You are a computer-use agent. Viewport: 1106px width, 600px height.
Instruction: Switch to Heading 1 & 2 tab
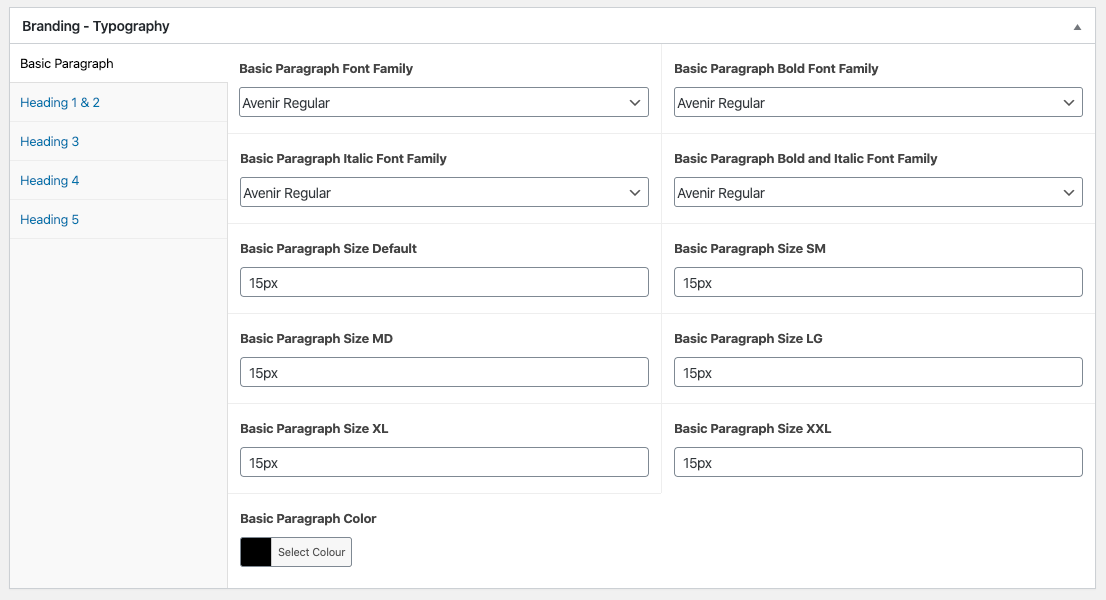[60, 103]
